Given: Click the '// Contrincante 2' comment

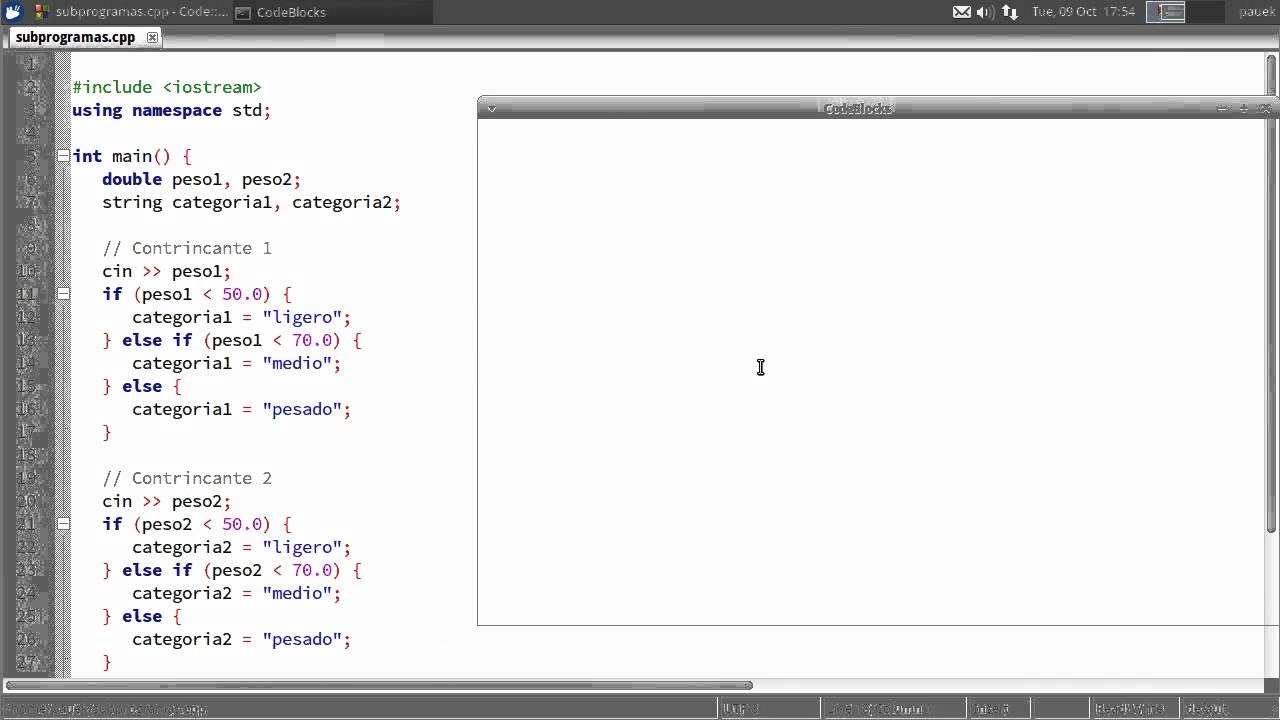Looking at the screenshot, I should [186, 478].
